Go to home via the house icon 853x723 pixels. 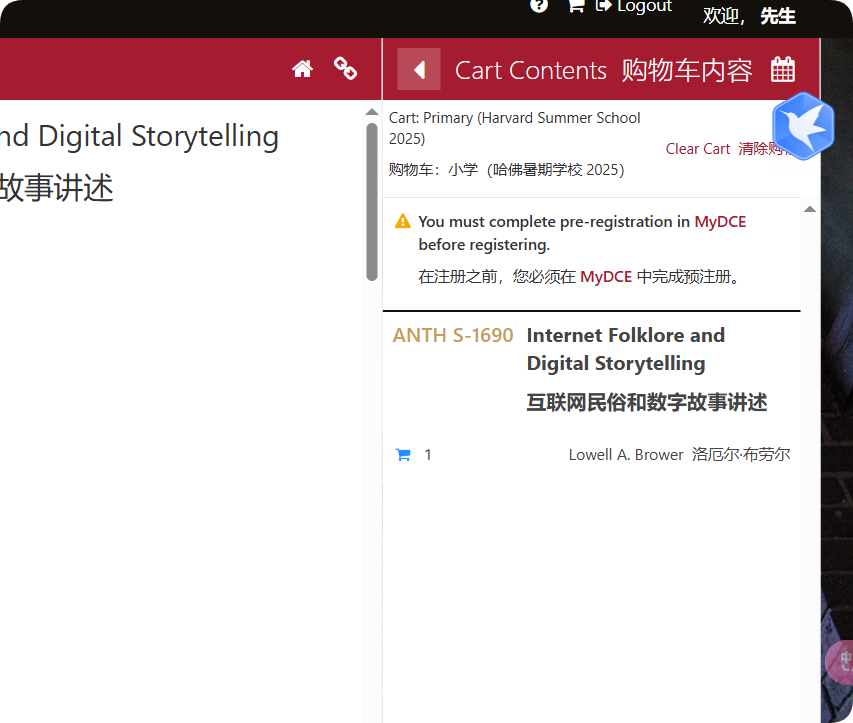(x=302, y=68)
